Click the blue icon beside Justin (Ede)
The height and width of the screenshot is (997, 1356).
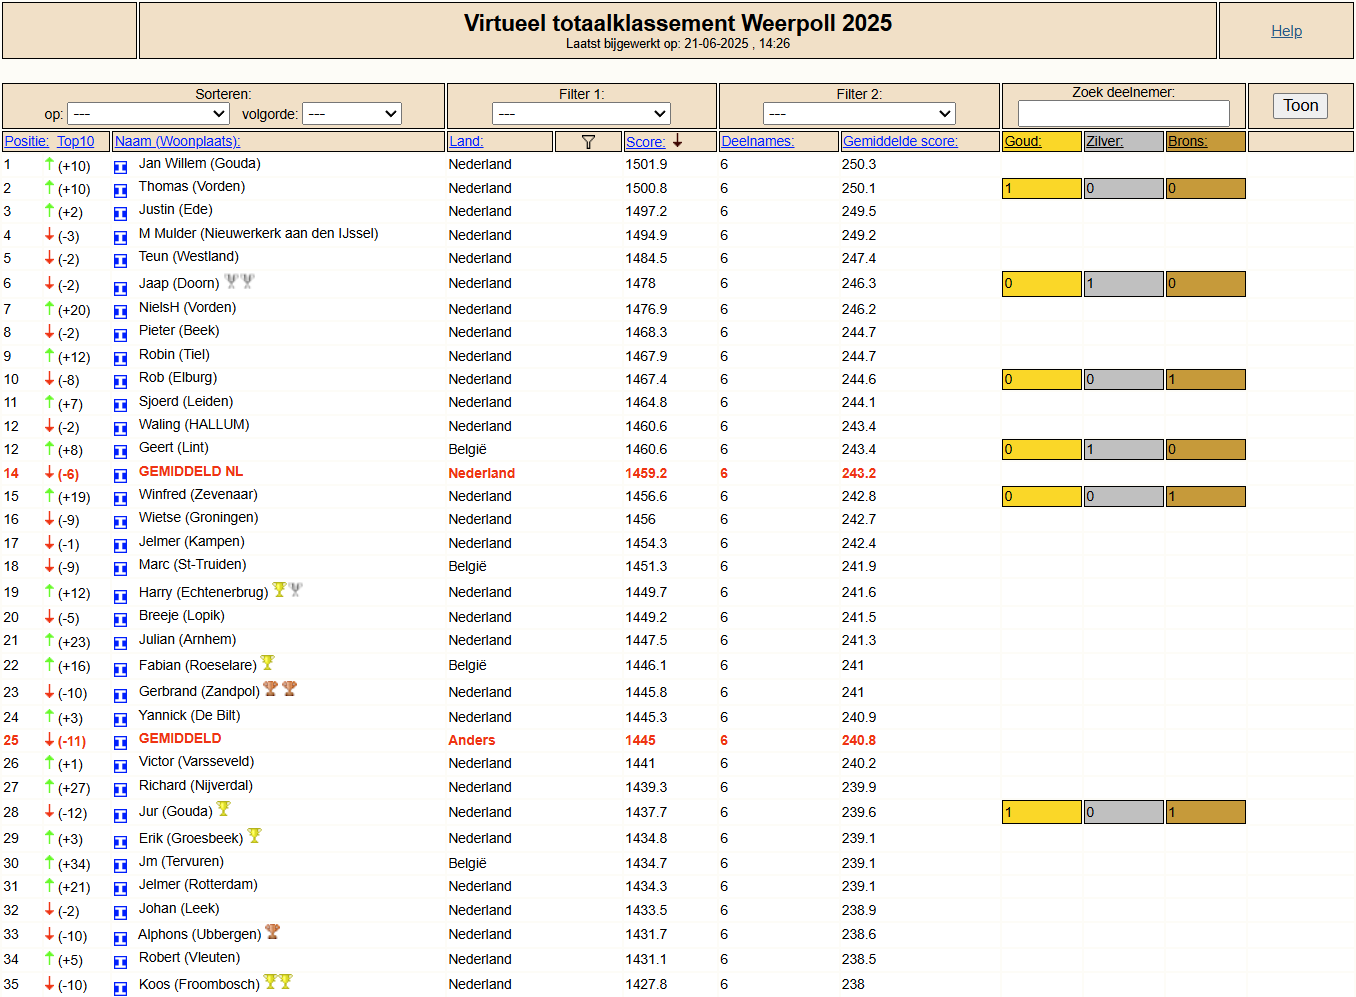tap(120, 213)
